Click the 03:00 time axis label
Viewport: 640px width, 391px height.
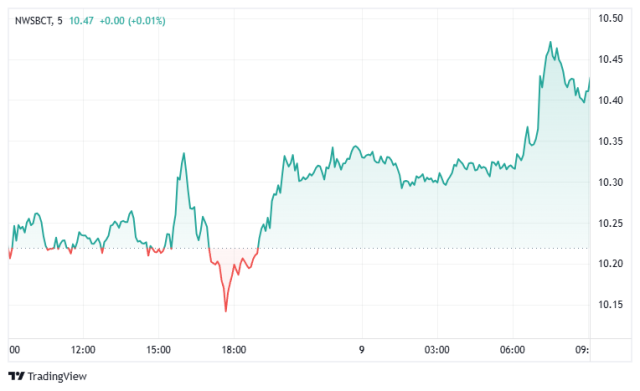[437, 350]
